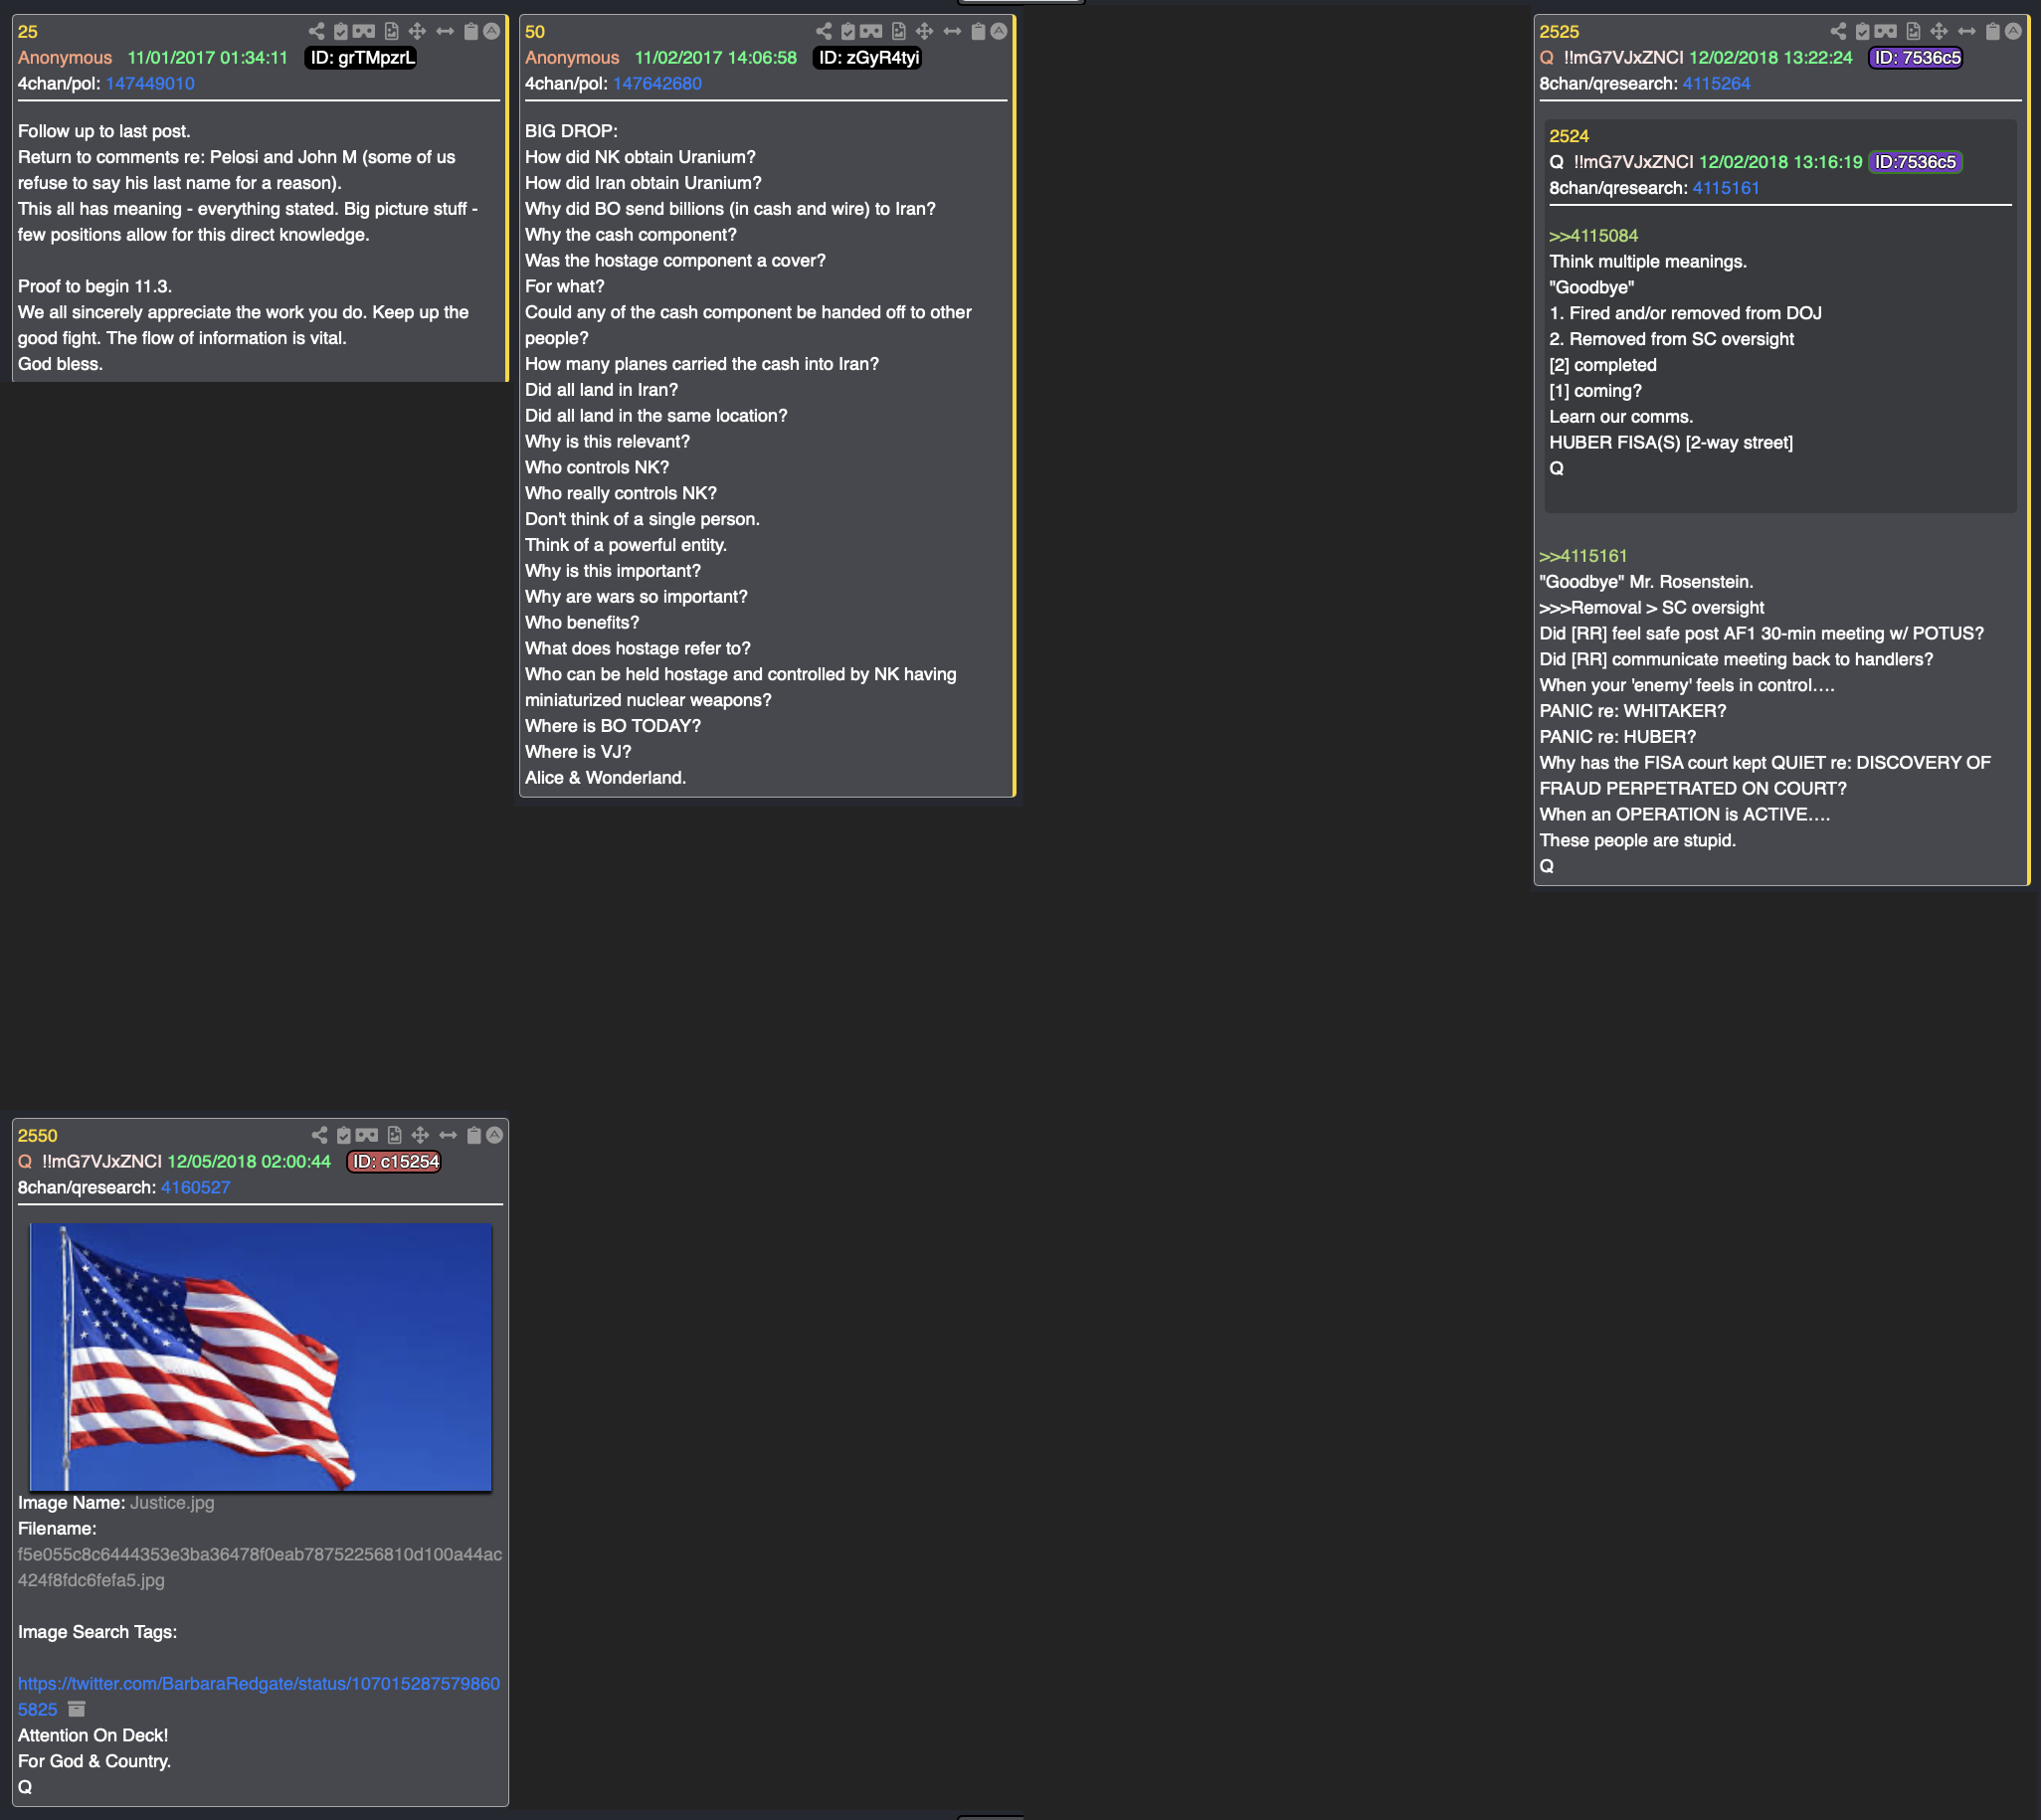The width and height of the screenshot is (2041, 1820).
Task: Follow the >>4115084 reply reference
Action: pos(1593,236)
